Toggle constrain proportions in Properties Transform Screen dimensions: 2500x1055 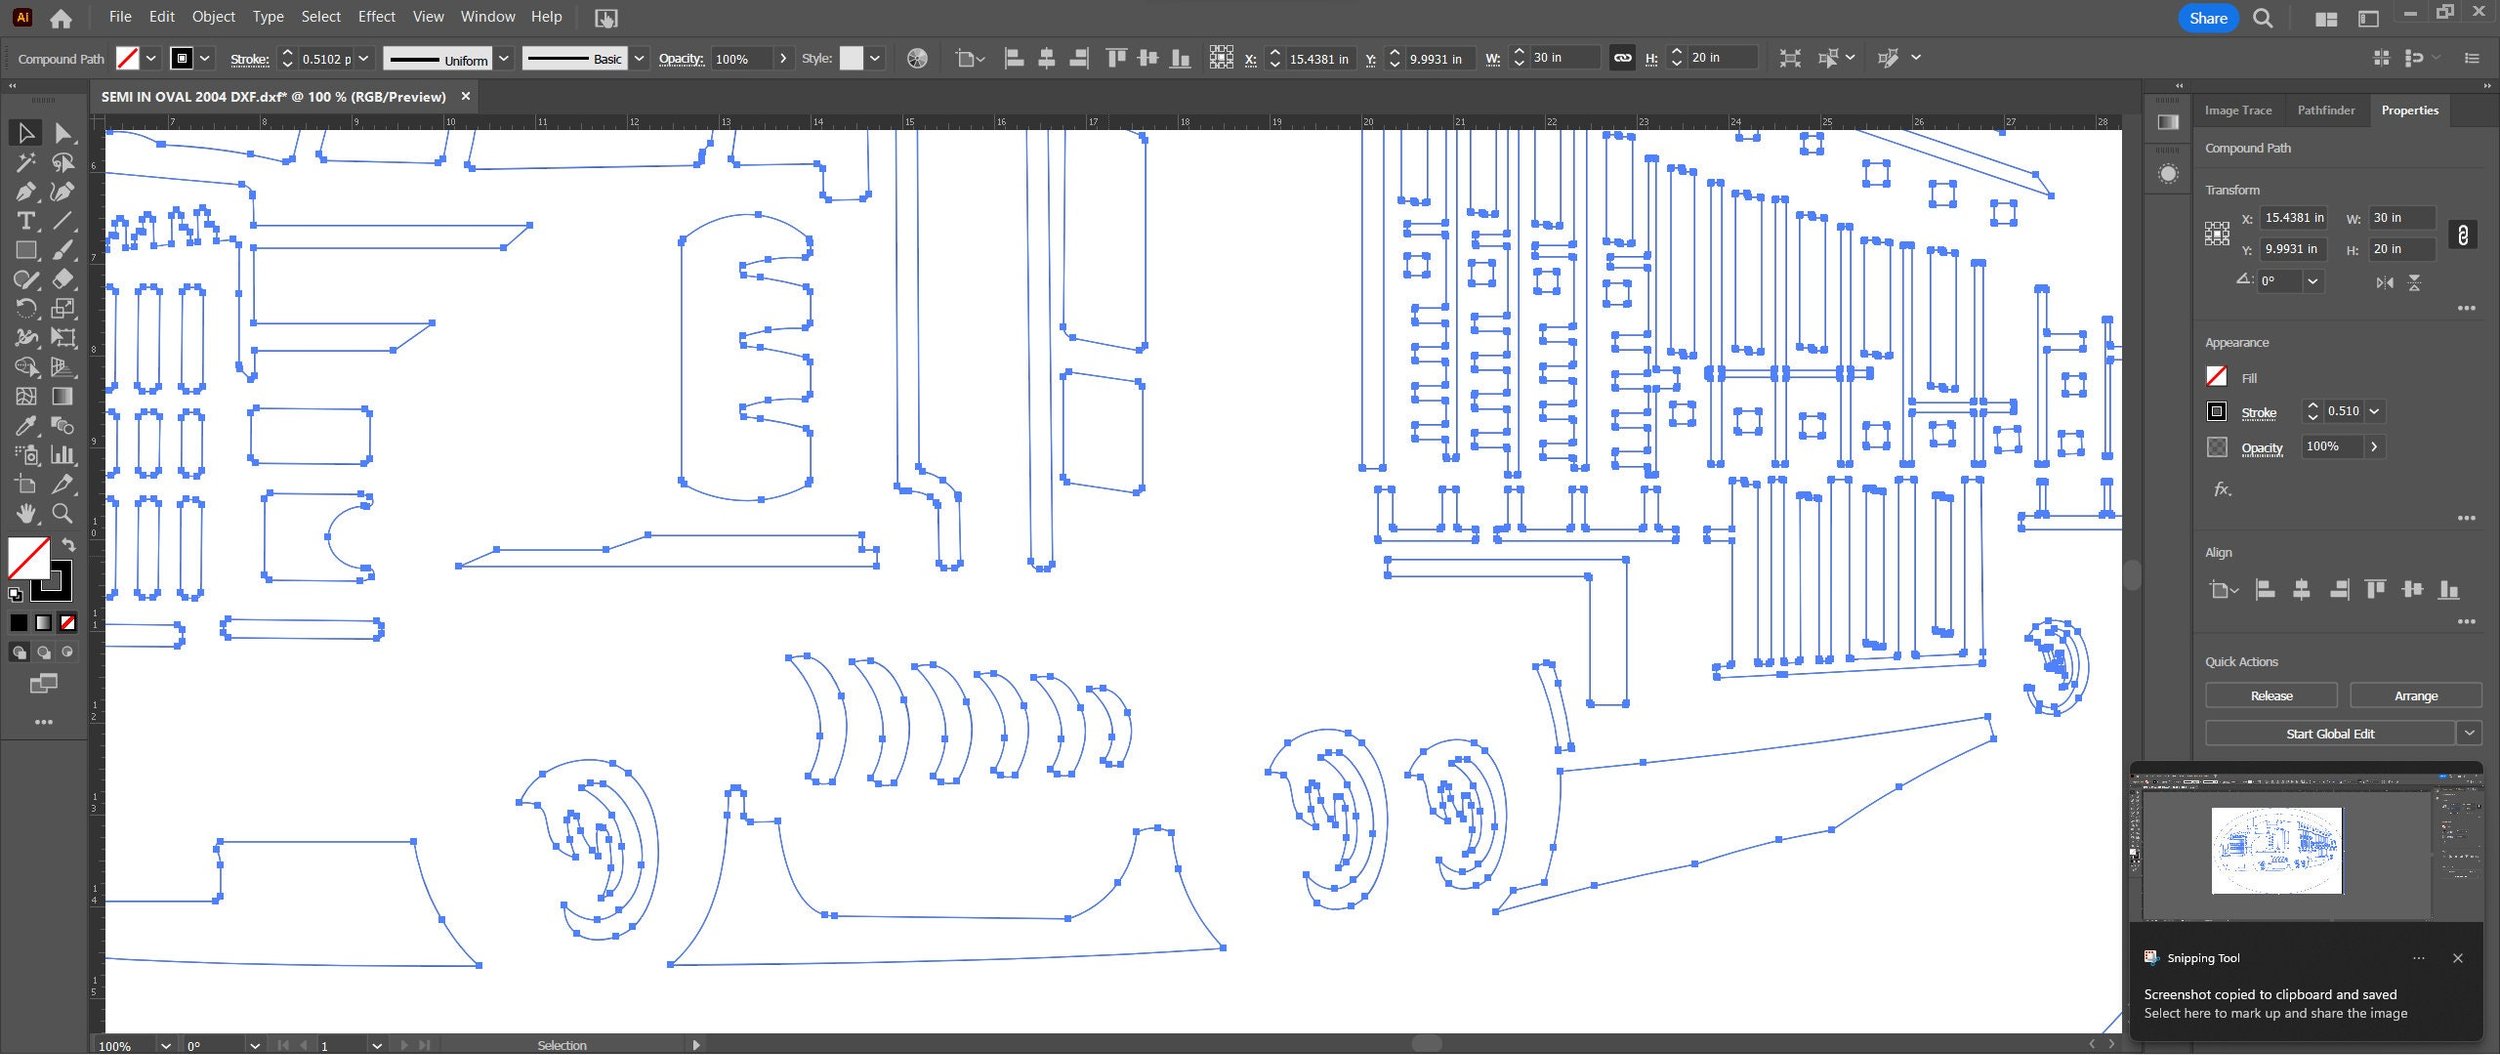coord(2463,235)
